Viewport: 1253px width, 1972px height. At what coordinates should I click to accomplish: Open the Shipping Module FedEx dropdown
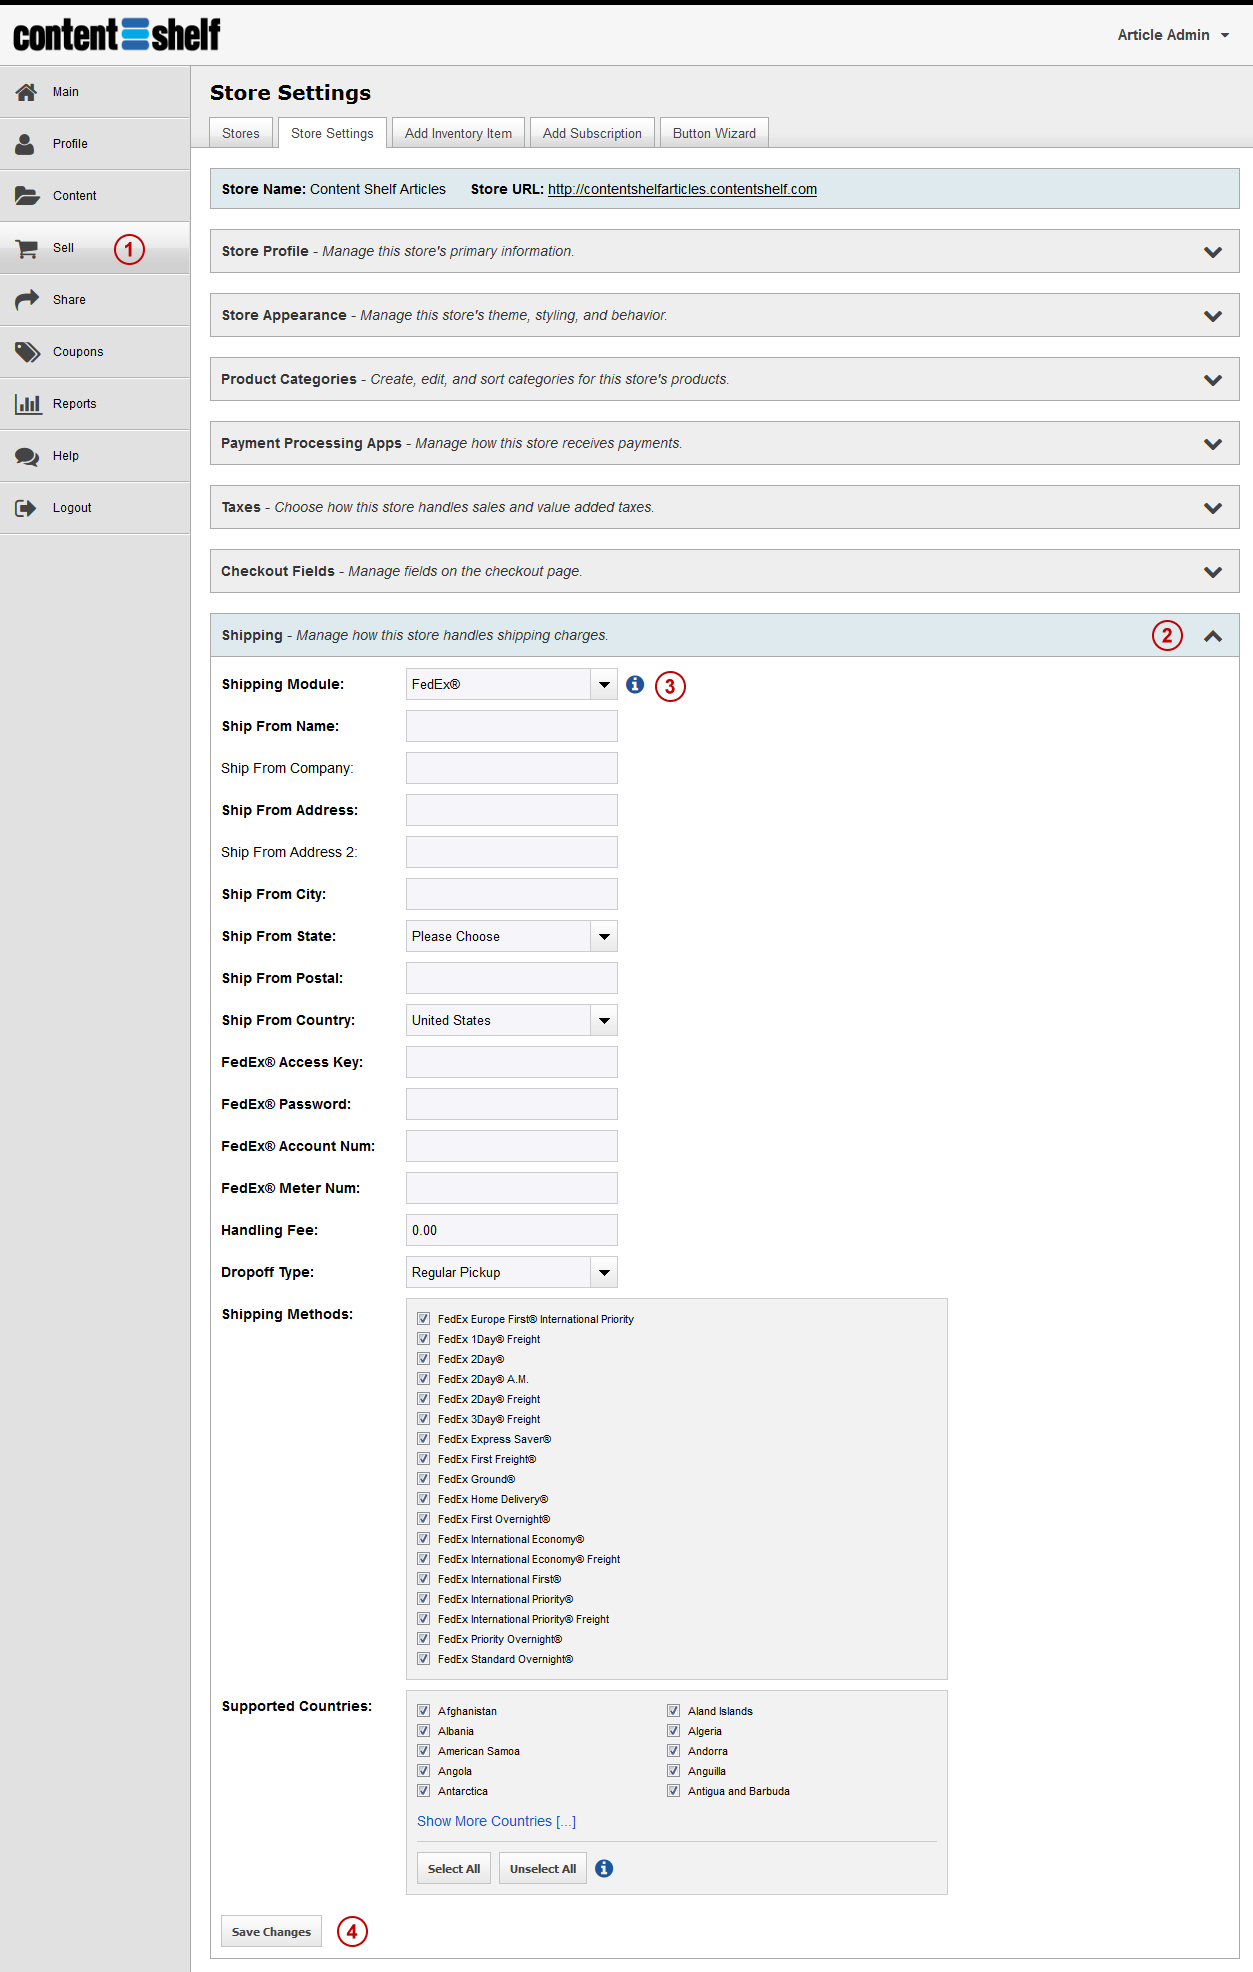pyautogui.click(x=511, y=684)
